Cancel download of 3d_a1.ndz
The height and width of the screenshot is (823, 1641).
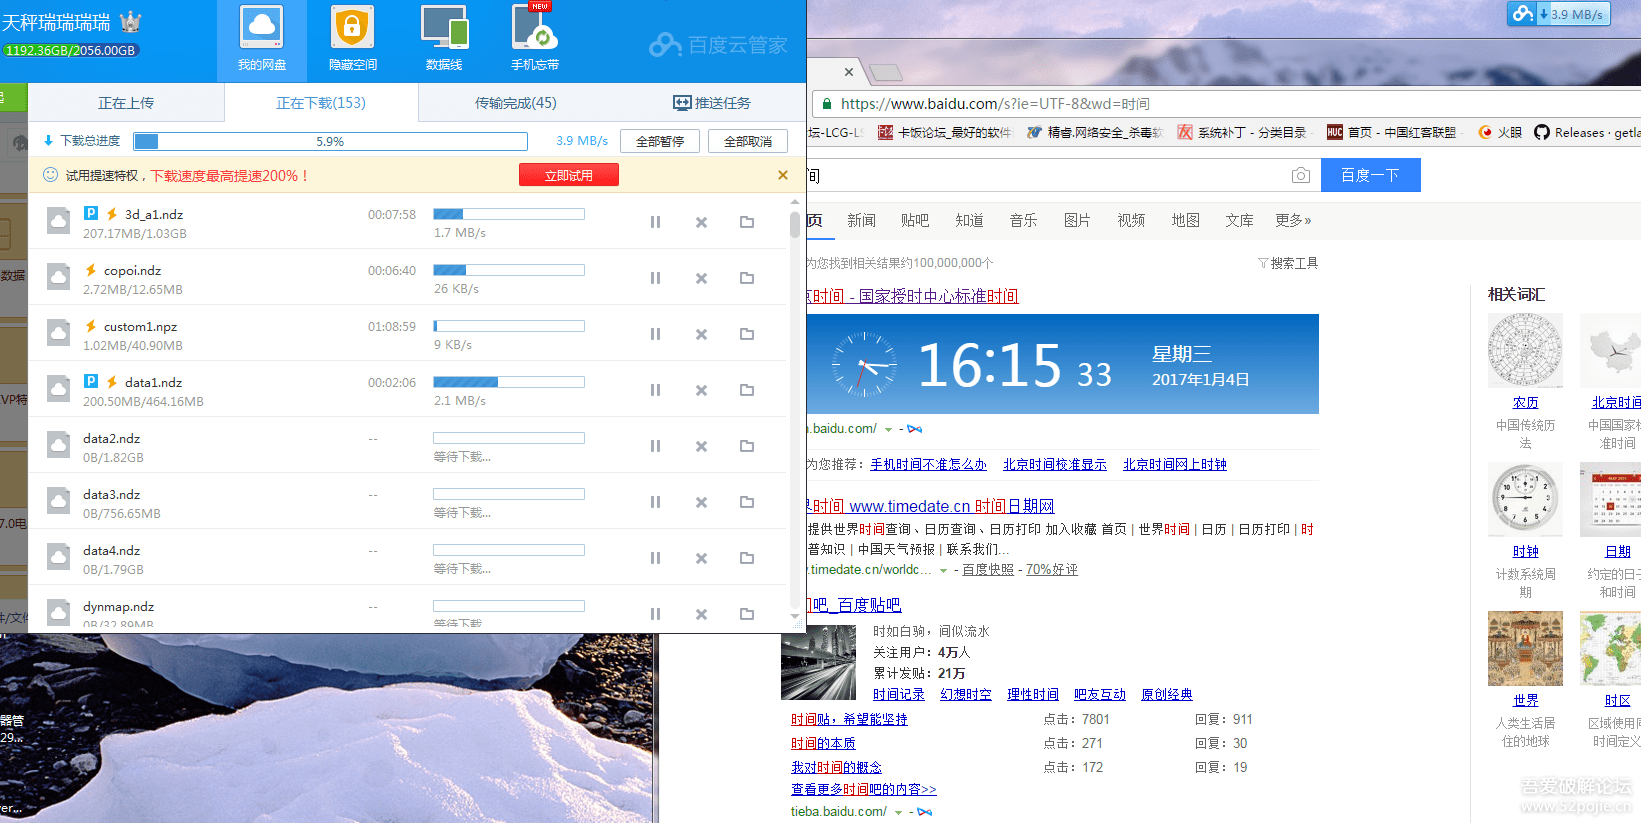(701, 222)
